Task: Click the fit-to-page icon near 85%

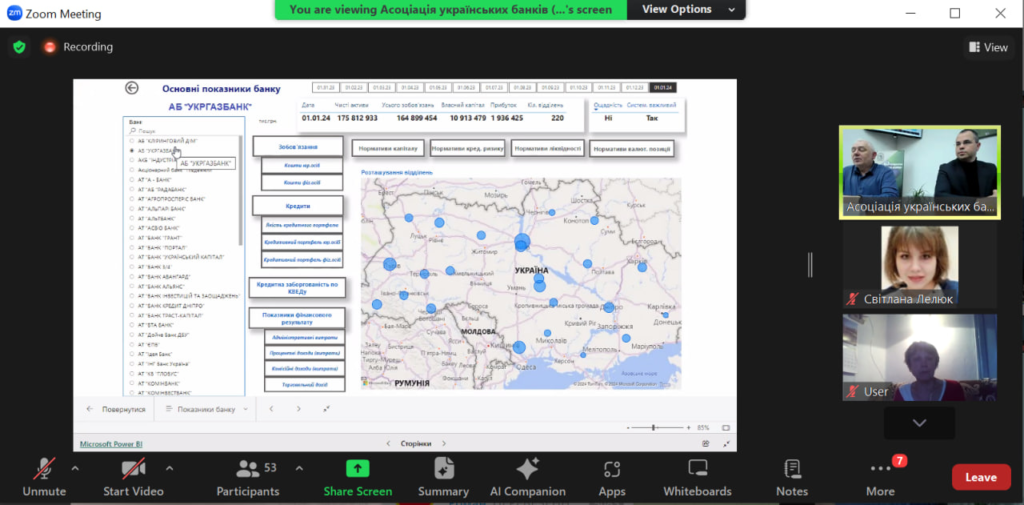Action: pyautogui.click(x=726, y=428)
